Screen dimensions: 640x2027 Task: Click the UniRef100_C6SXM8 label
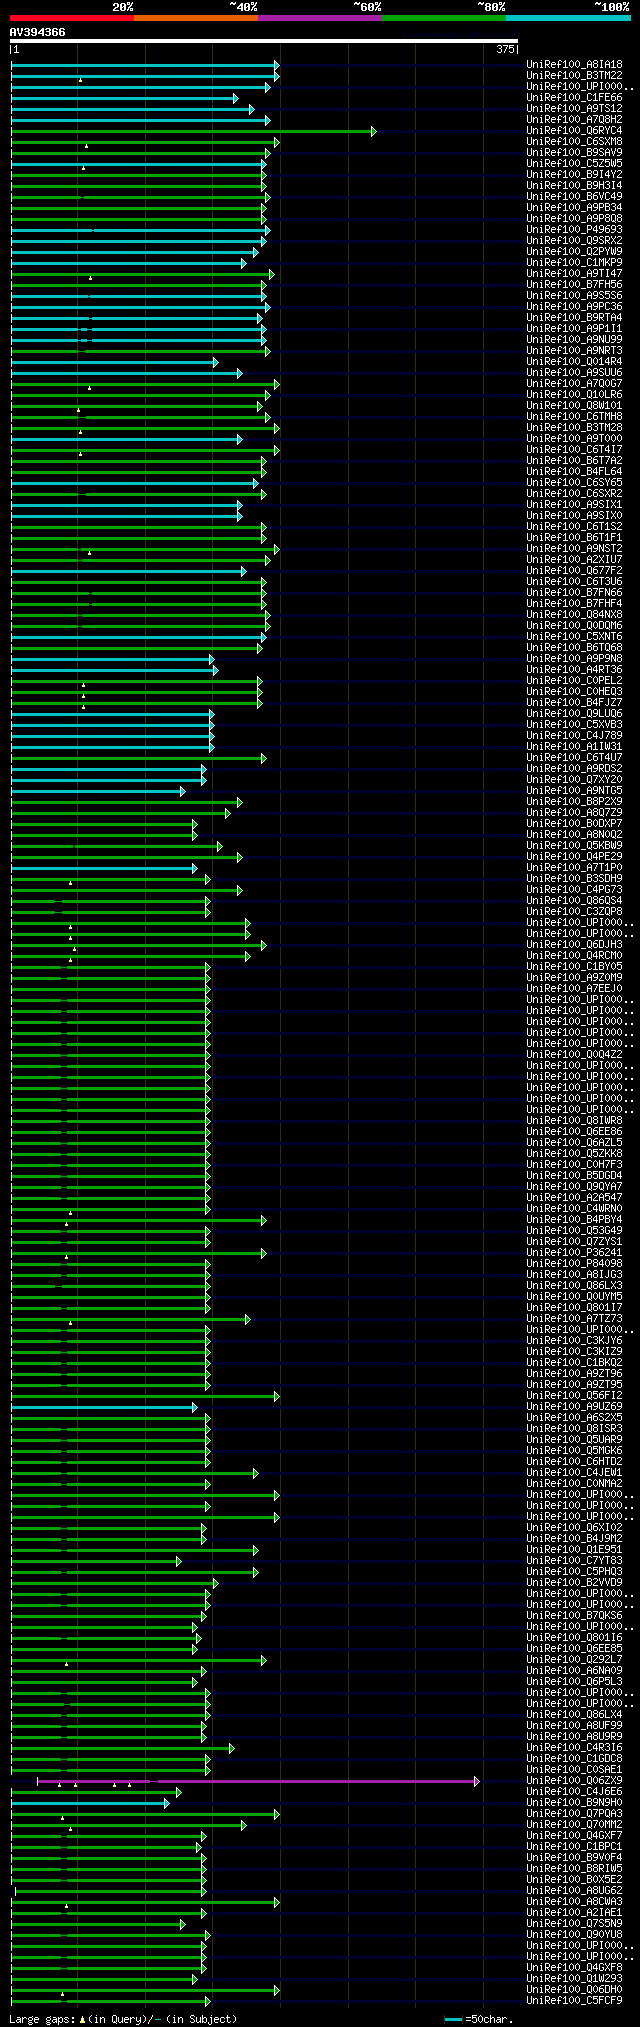click(574, 142)
